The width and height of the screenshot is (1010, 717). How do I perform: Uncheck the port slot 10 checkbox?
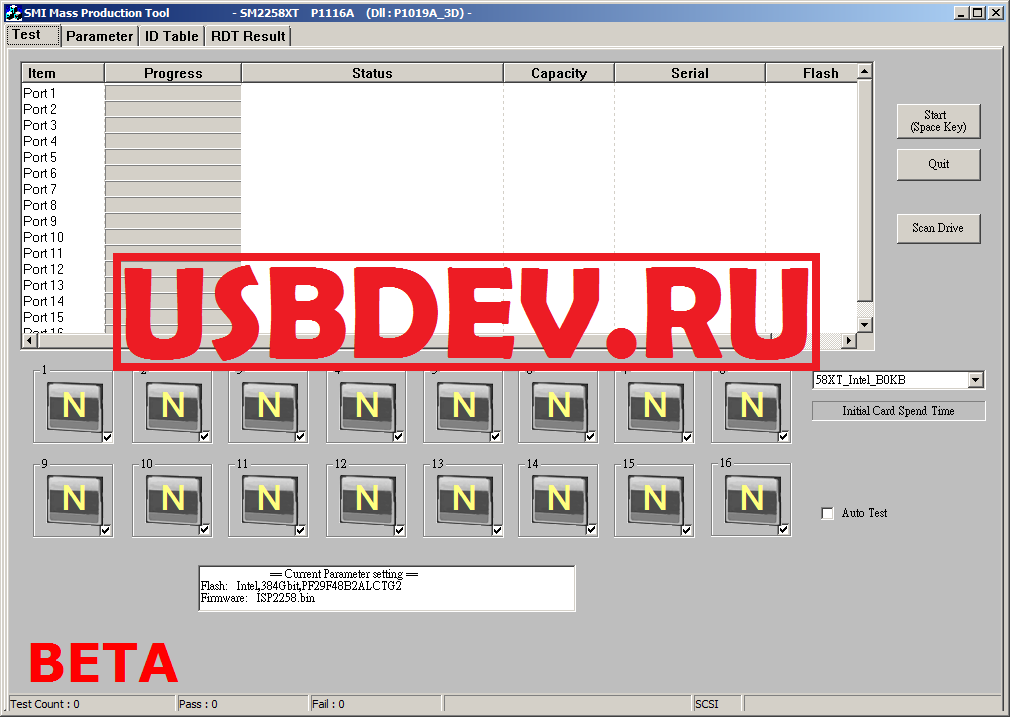[x=204, y=530]
